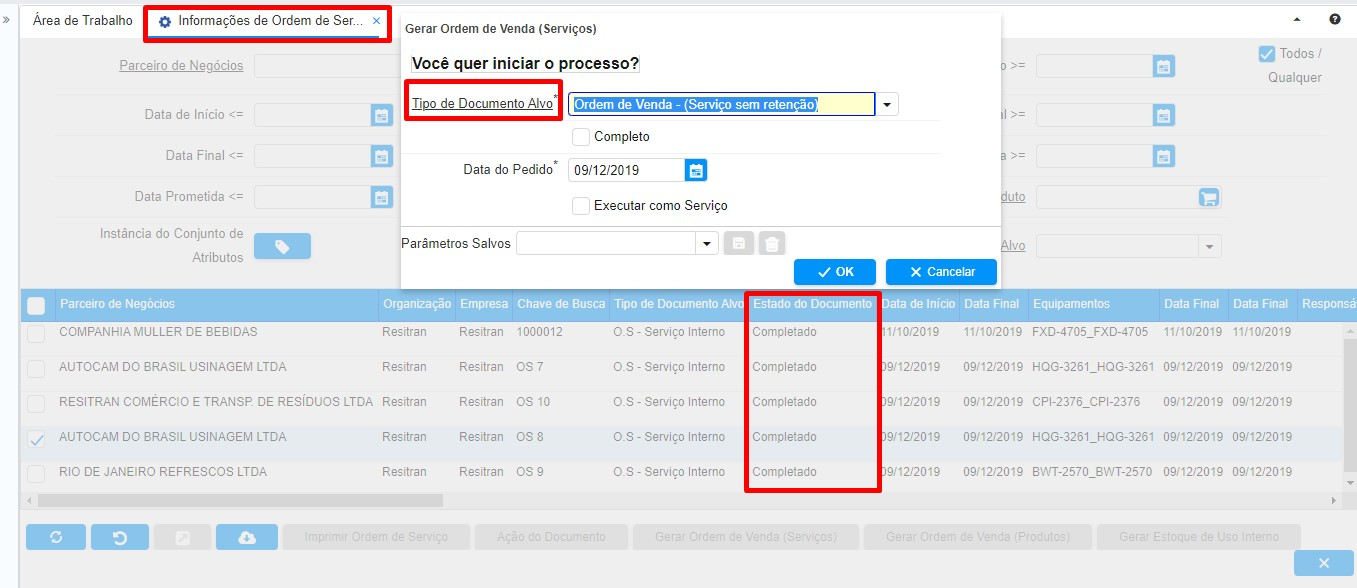Click the Cancelar button

point(941,272)
